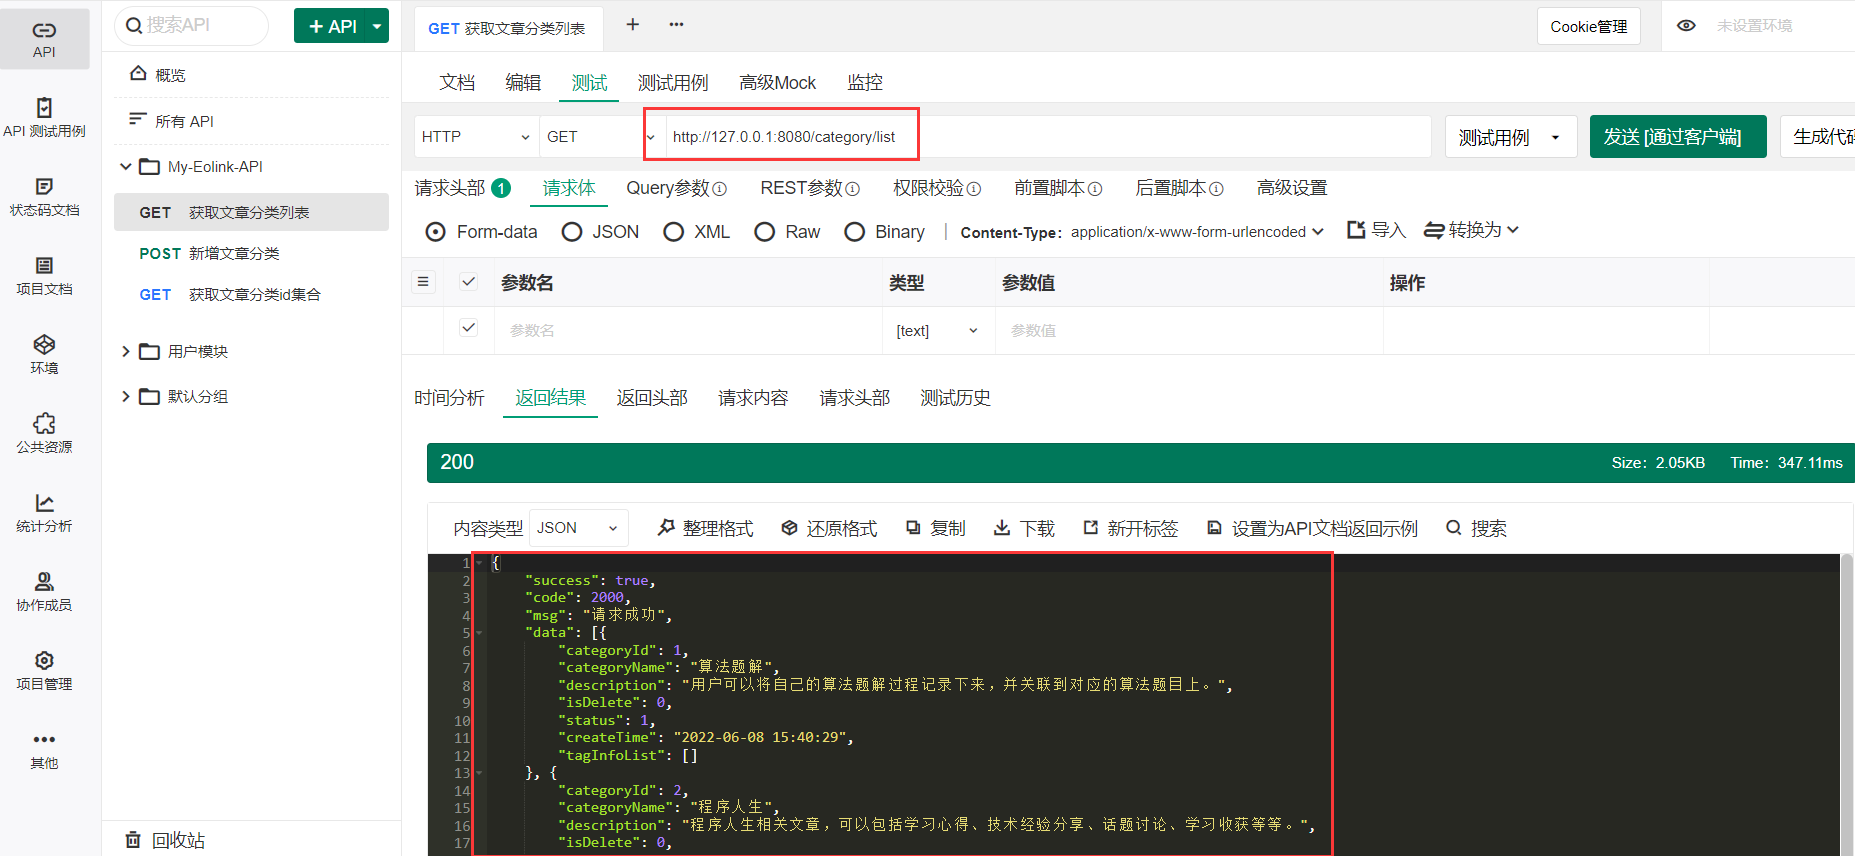Open 统计分析 in the sidebar
1855x856 pixels.
pyautogui.click(x=44, y=513)
